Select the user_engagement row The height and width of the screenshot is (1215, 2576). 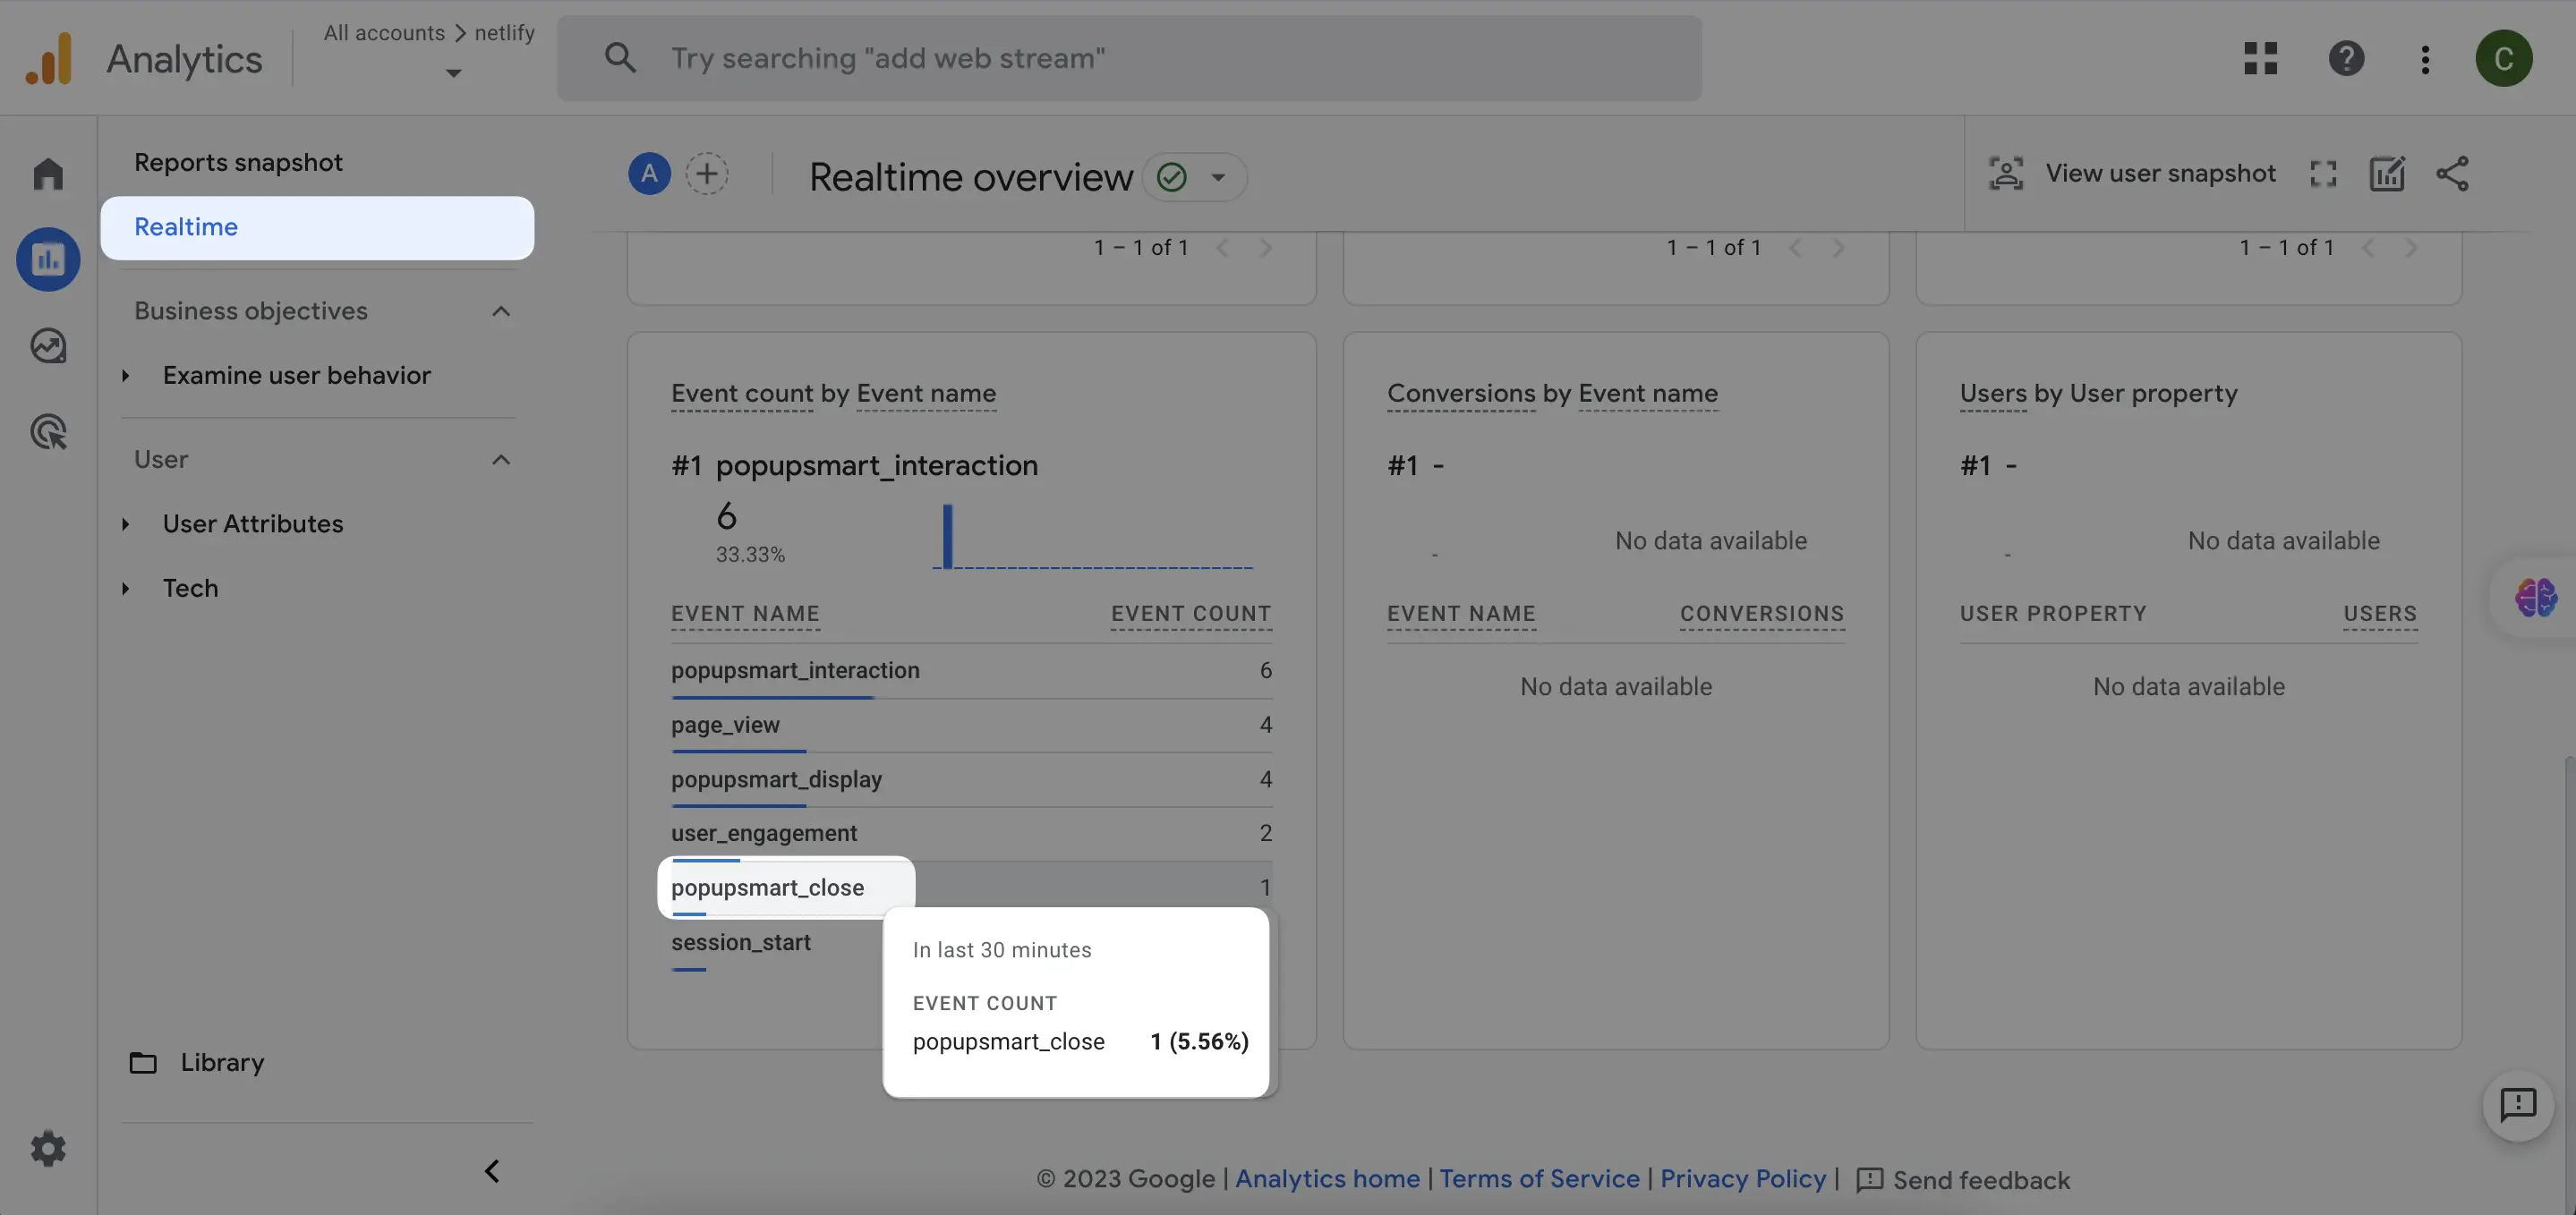click(x=971, y=834)
